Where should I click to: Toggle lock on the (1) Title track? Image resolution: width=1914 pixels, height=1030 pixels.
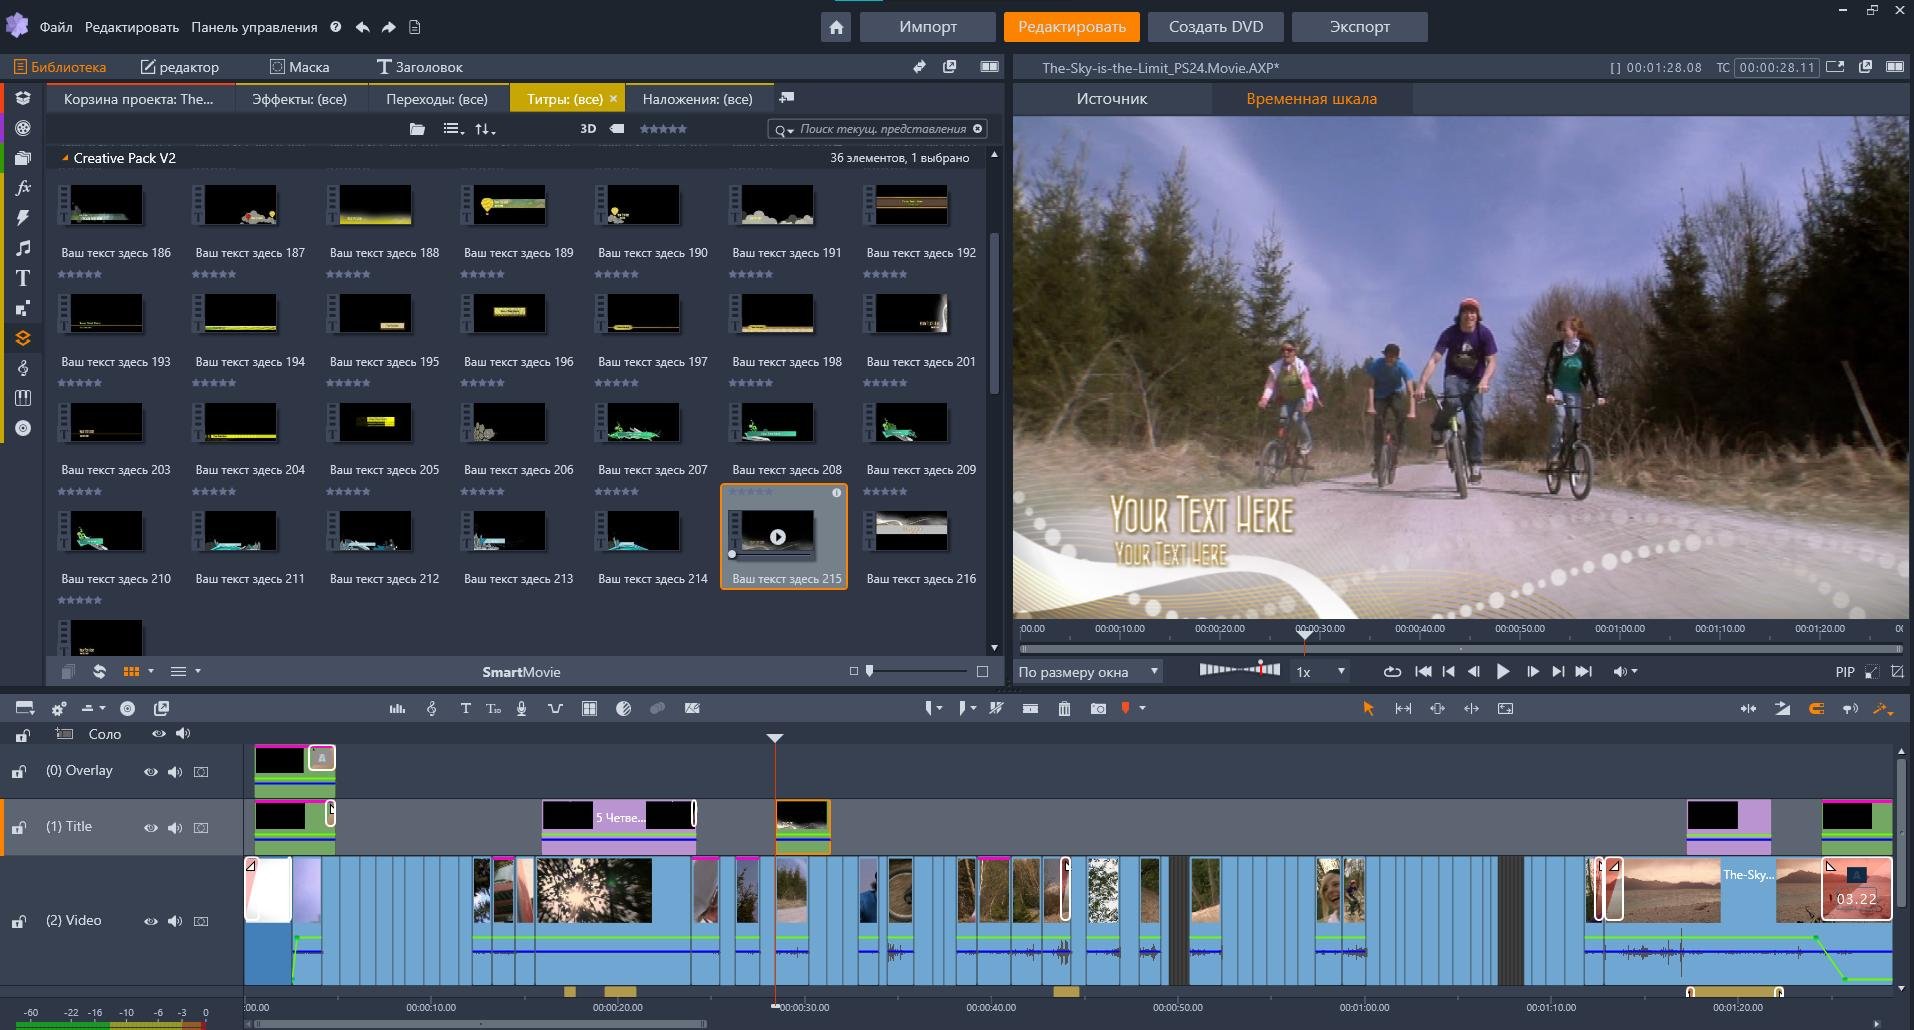19,828
